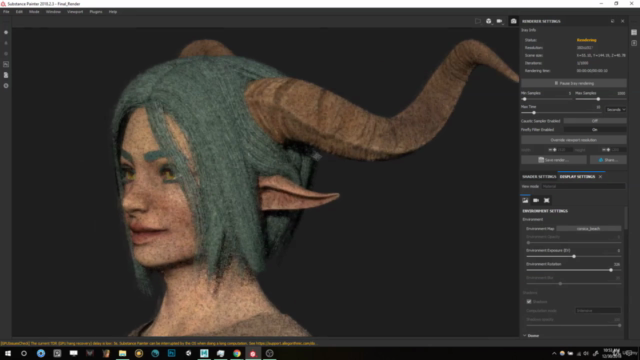
Task: Click the cube display icon in the top toolbar
Action: coord(489,21)
